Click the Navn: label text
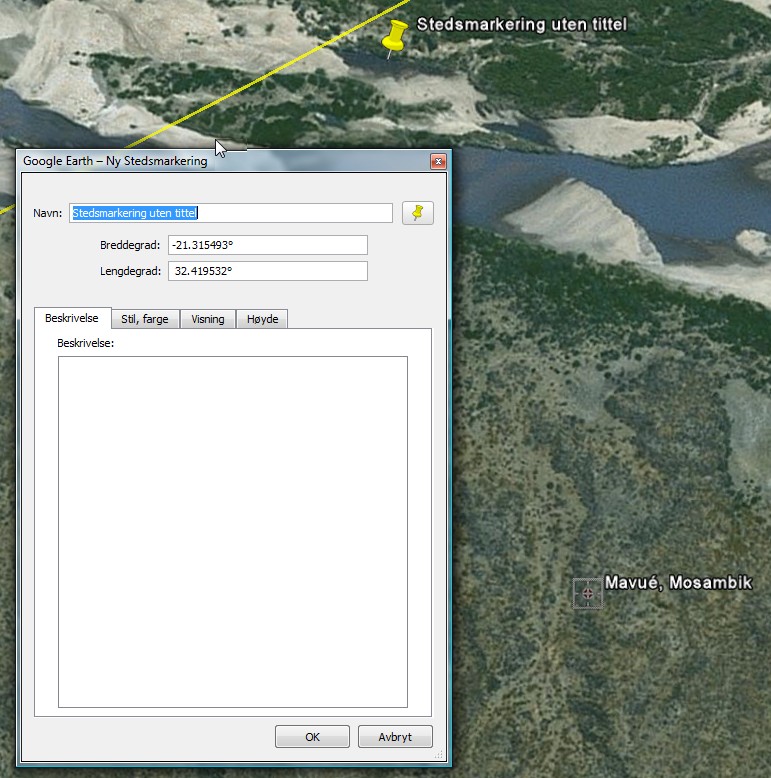 pos(48,213)
